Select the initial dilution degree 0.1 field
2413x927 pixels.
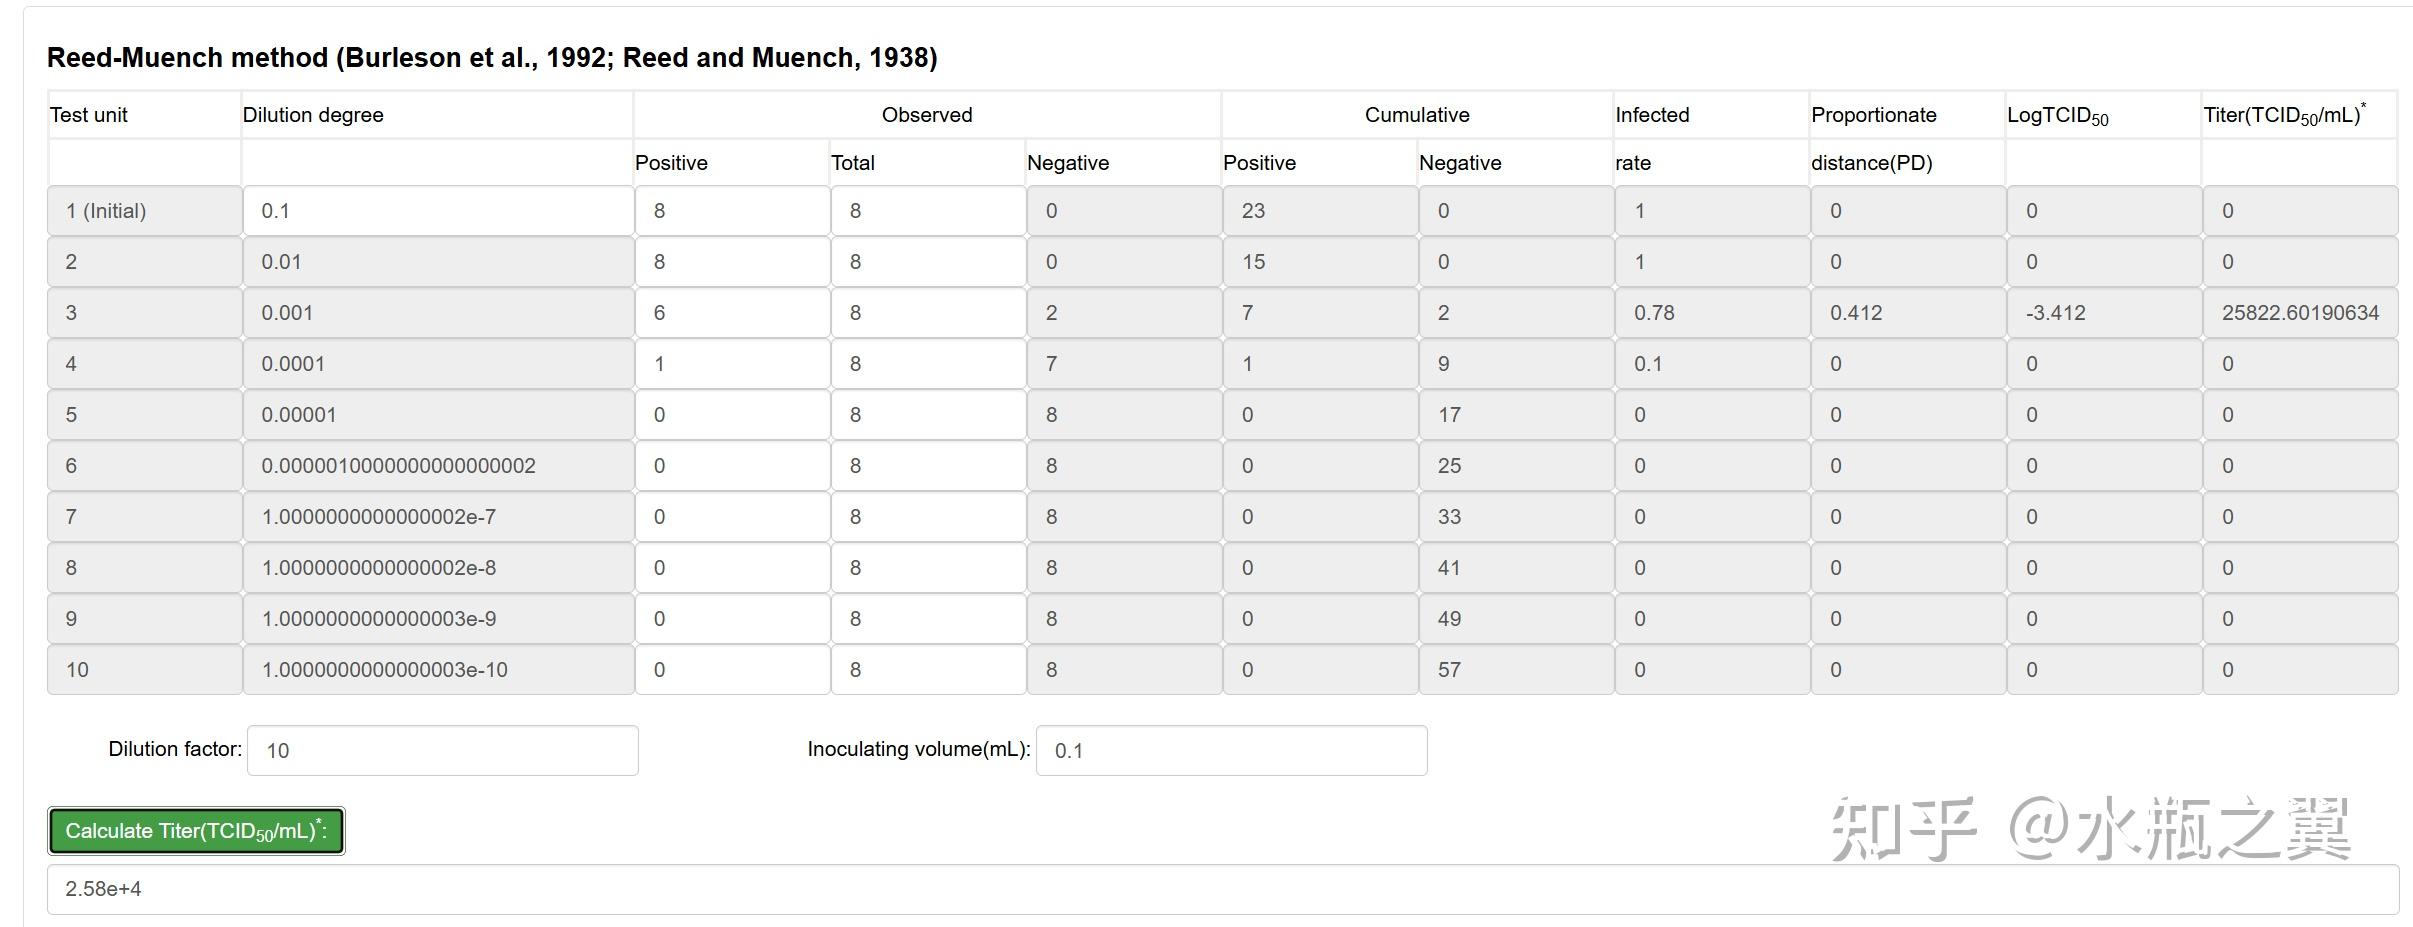[438, 211]
